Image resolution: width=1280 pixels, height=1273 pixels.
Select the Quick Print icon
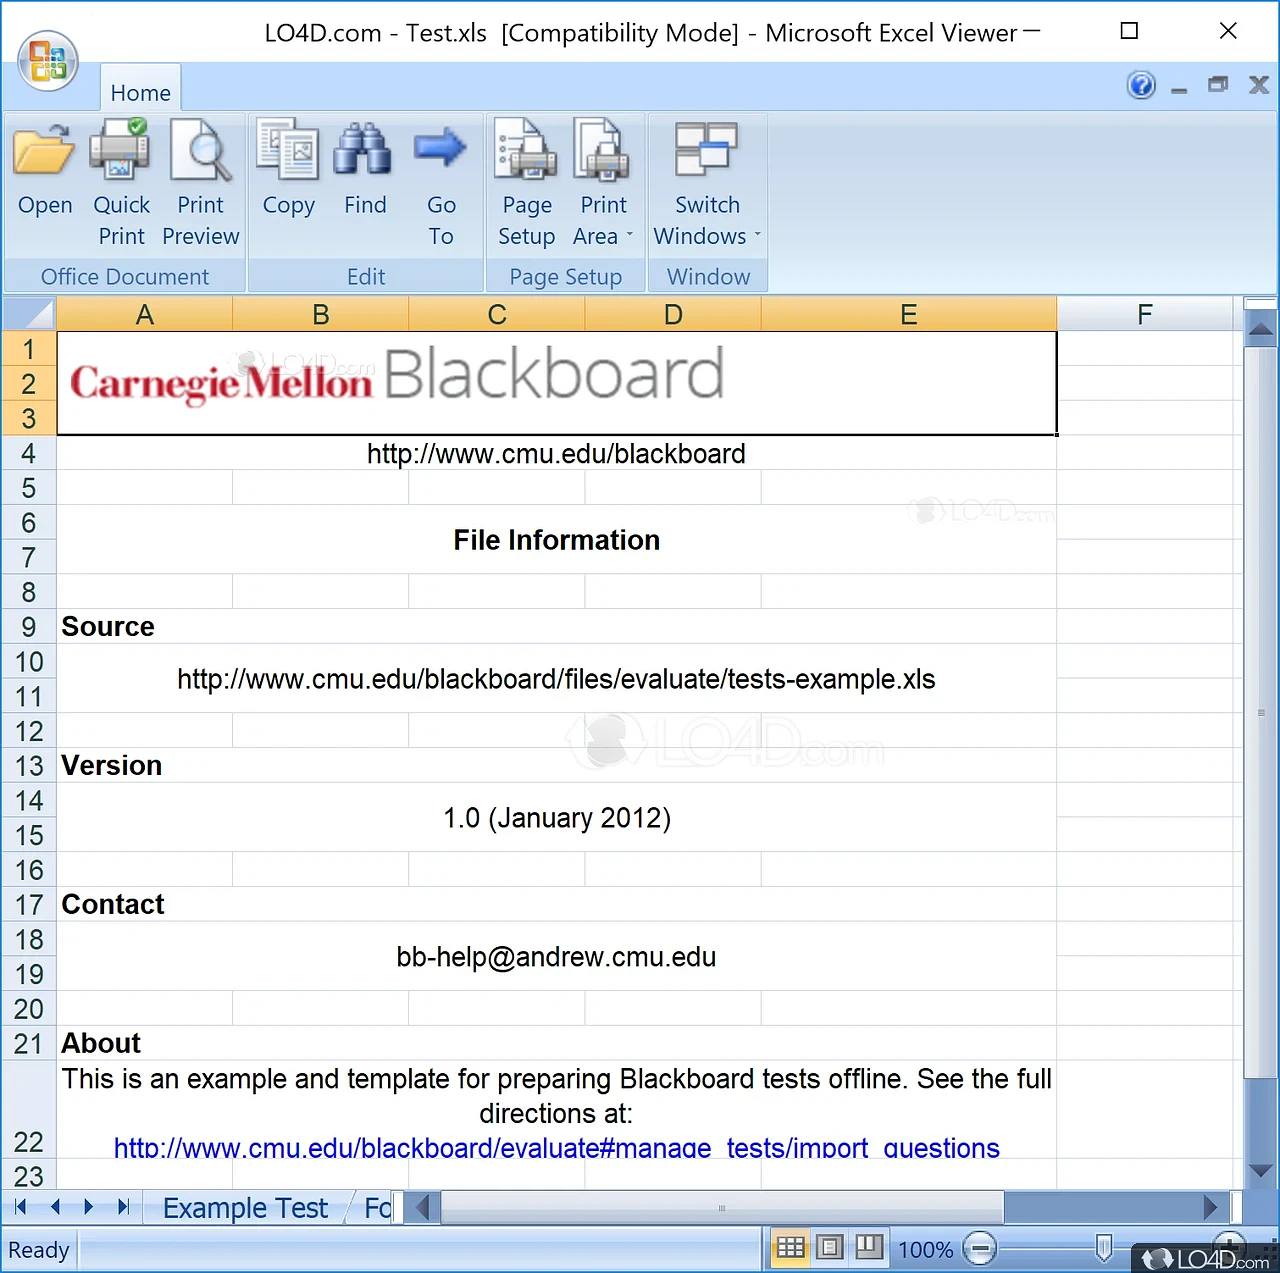(120, 150)
